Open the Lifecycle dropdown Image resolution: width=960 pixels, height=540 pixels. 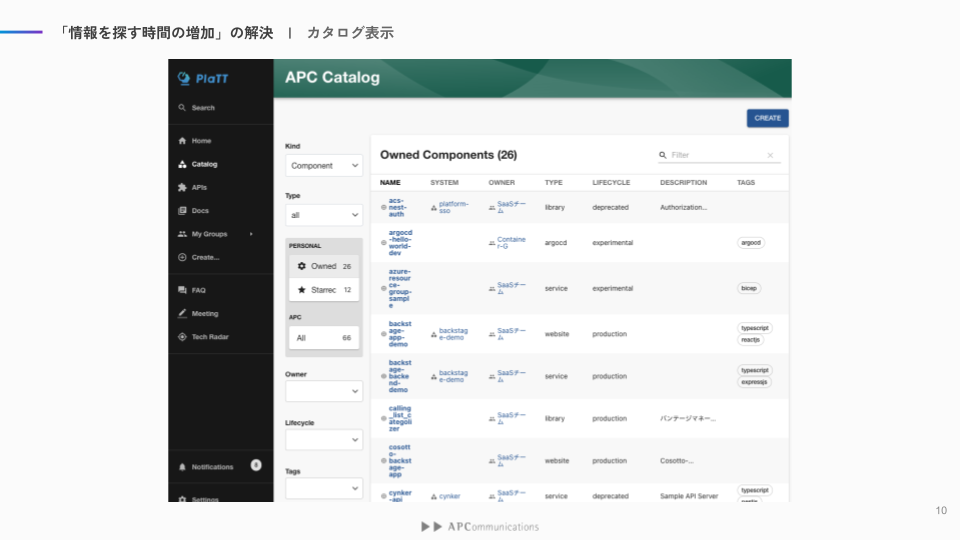324,440
